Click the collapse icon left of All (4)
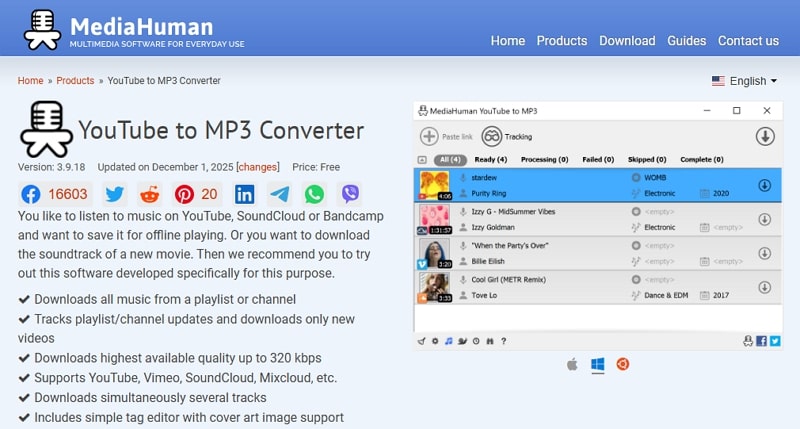The height and width of the screenshot is (429, 800). [422, 160]
